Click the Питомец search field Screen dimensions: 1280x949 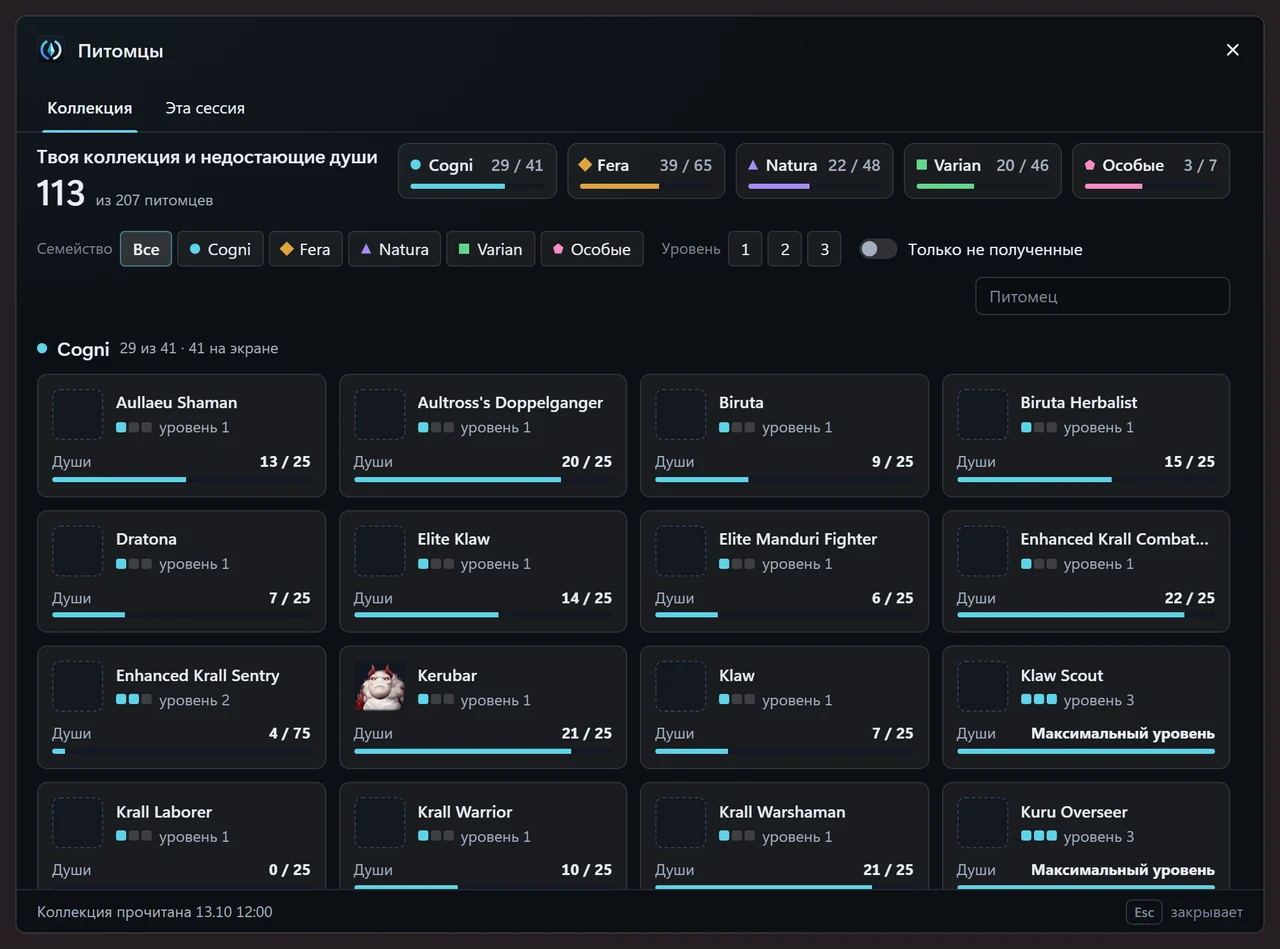click(x=1102, y=296)
